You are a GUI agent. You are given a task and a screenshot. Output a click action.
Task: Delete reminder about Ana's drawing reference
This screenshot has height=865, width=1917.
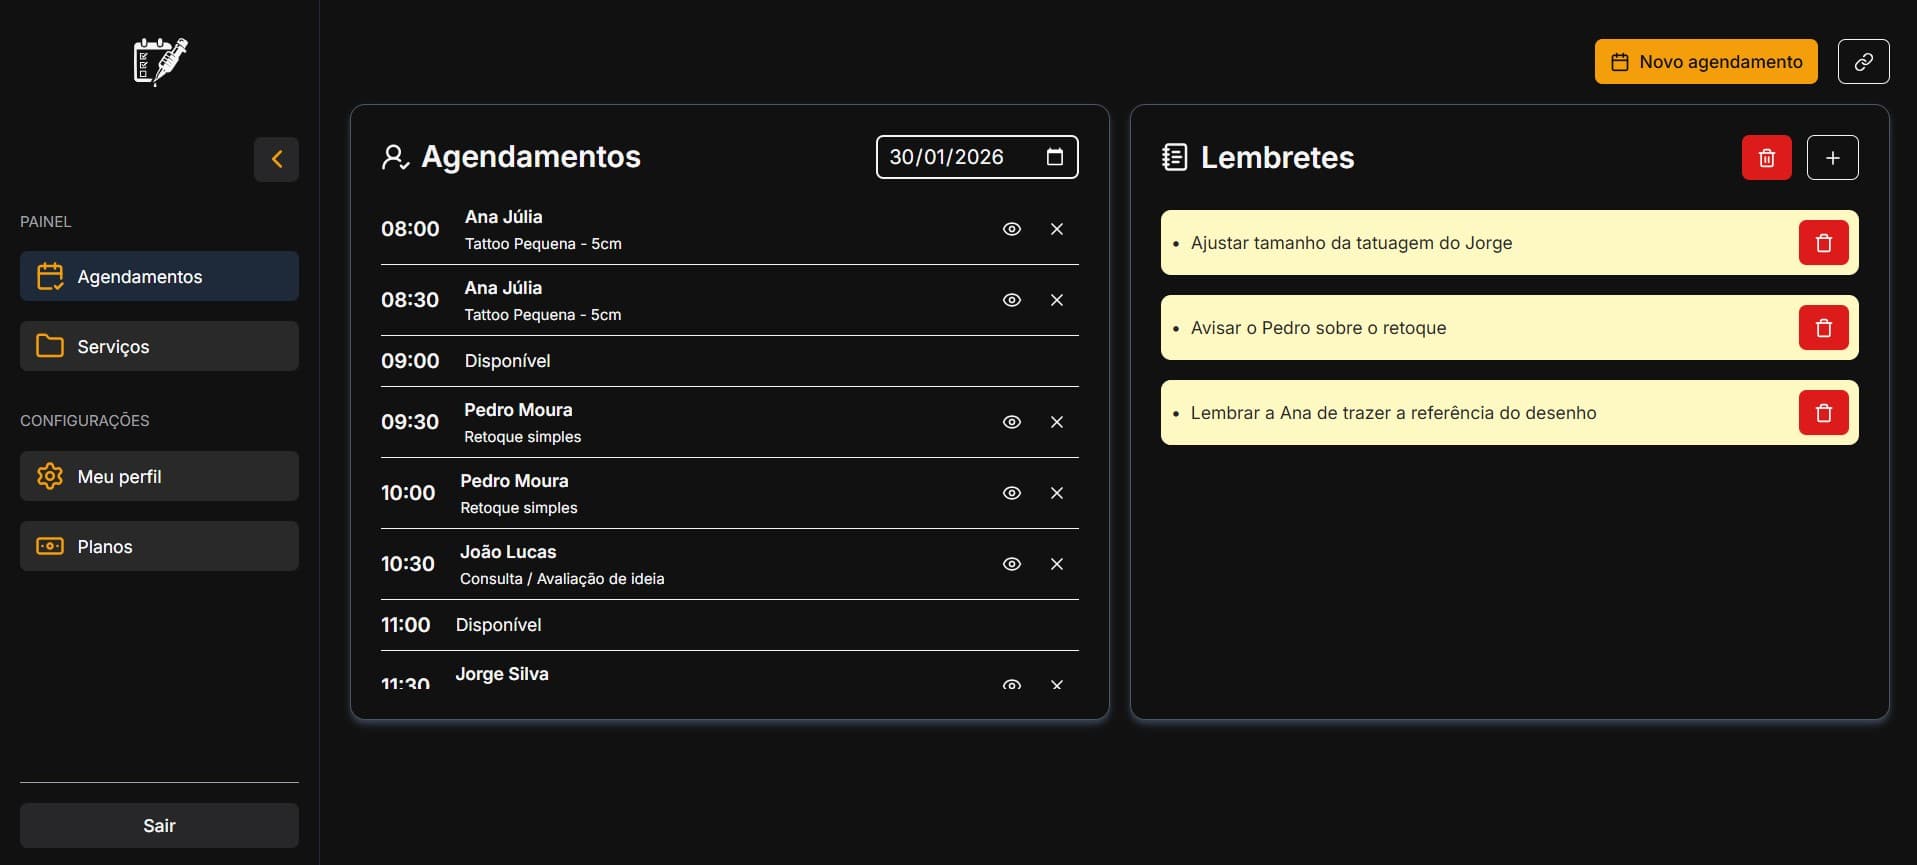(1823, 413)
